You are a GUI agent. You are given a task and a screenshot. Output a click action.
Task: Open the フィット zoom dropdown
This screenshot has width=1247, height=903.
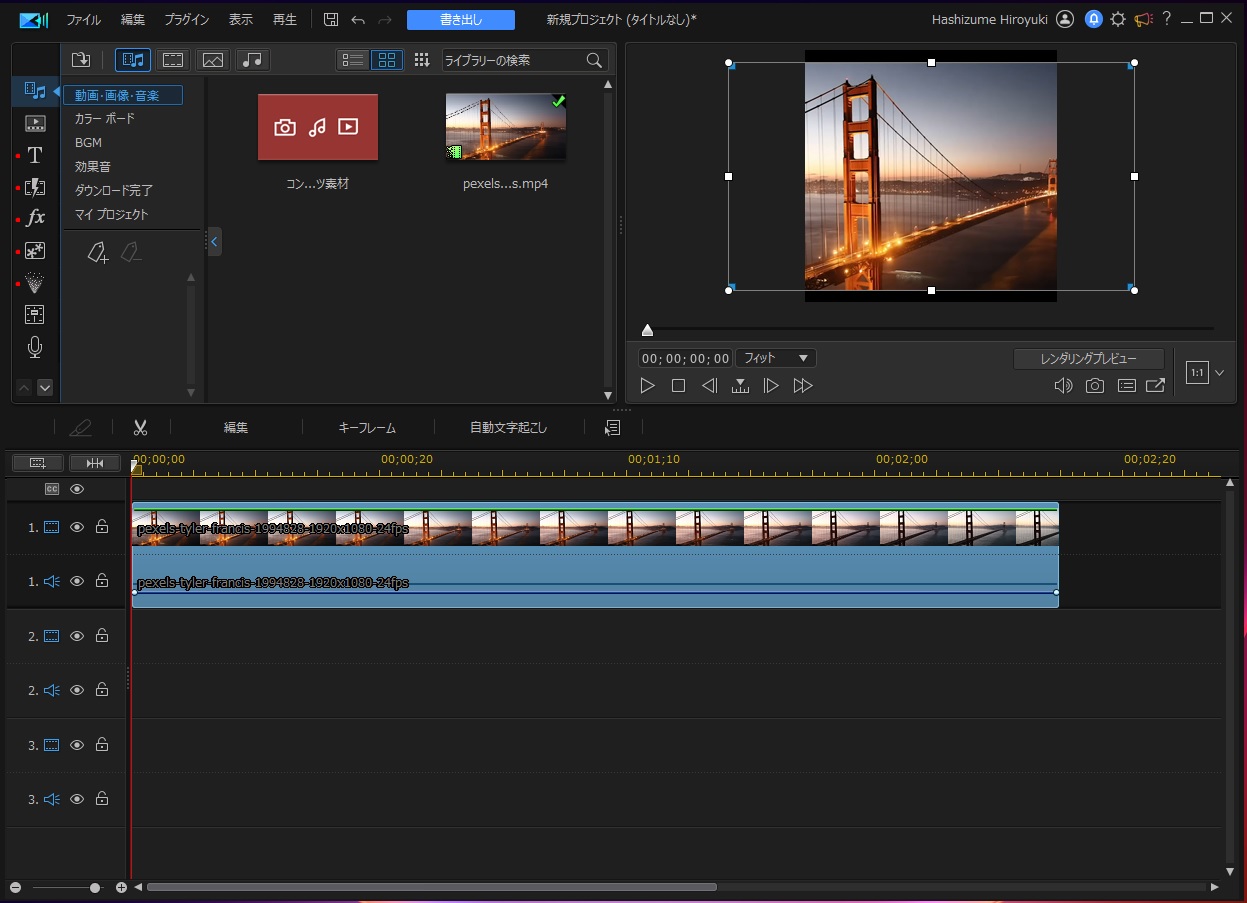tap(776, 358)
